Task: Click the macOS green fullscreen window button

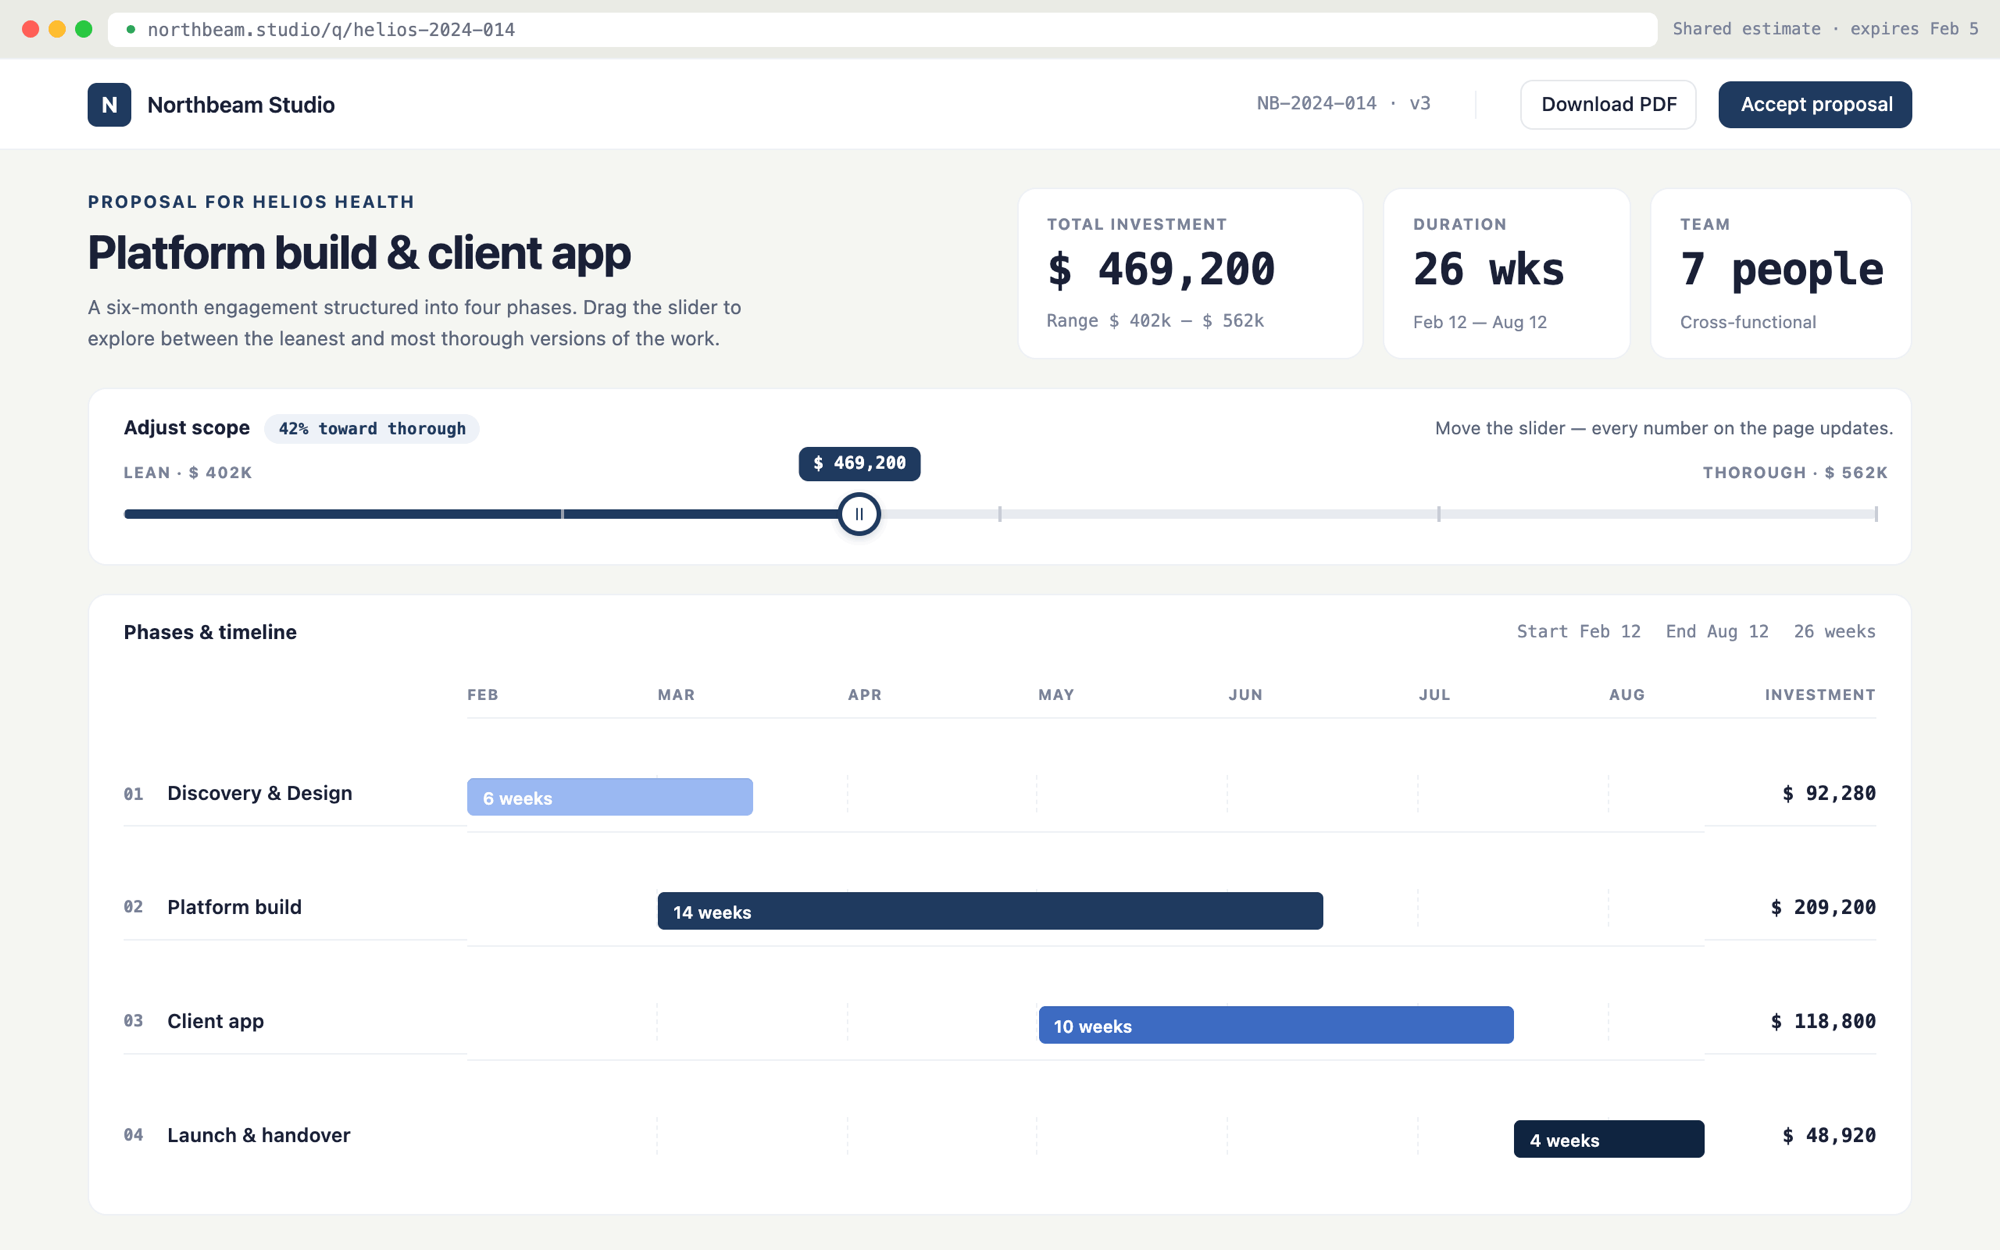Action: point(84,29)
